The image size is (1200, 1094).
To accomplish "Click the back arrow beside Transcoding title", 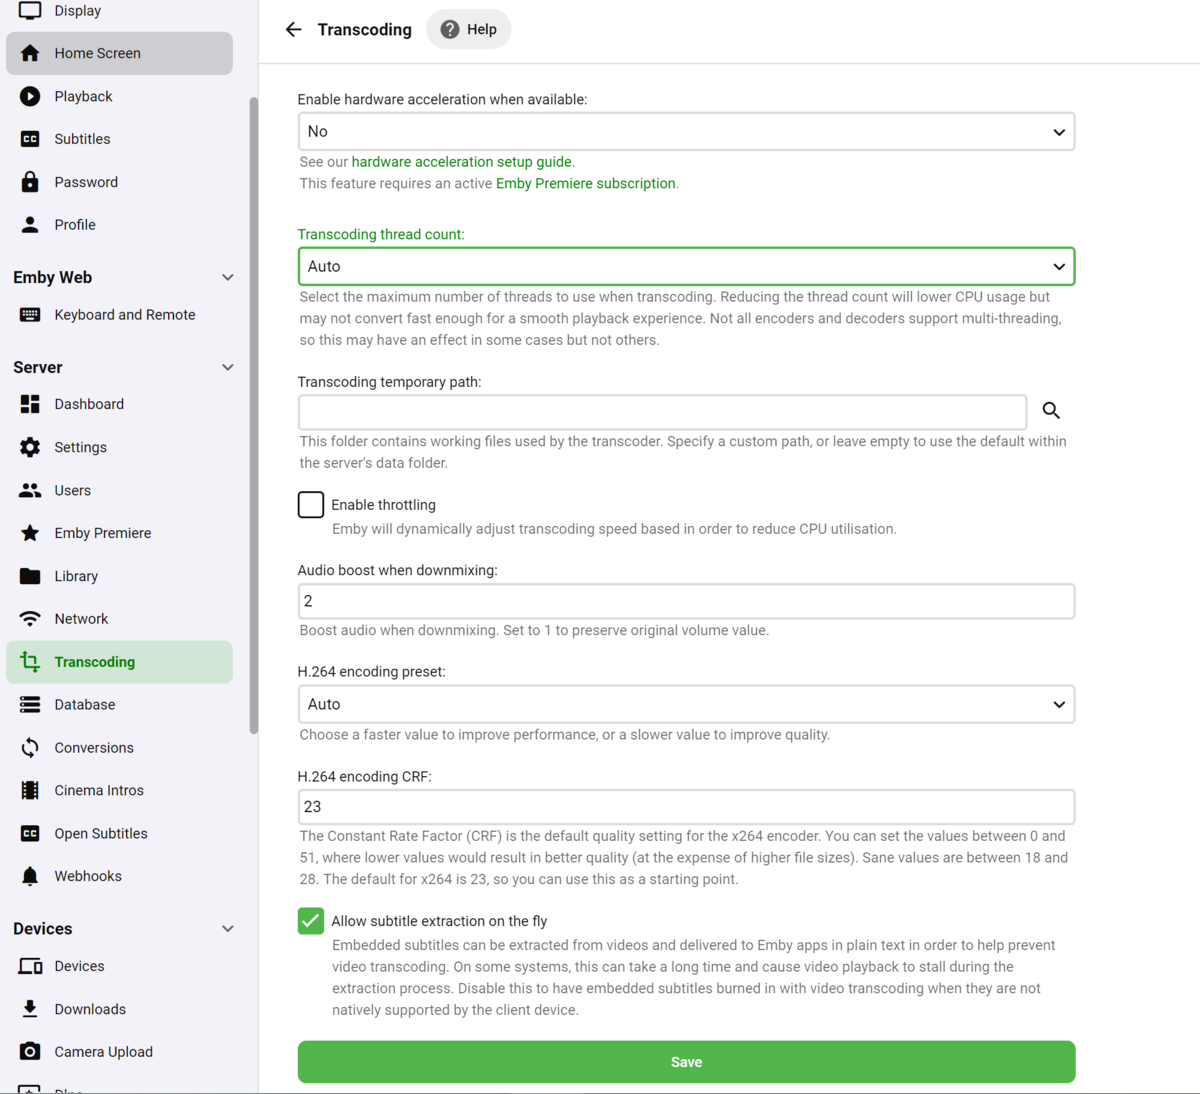I will coord(293,30).
